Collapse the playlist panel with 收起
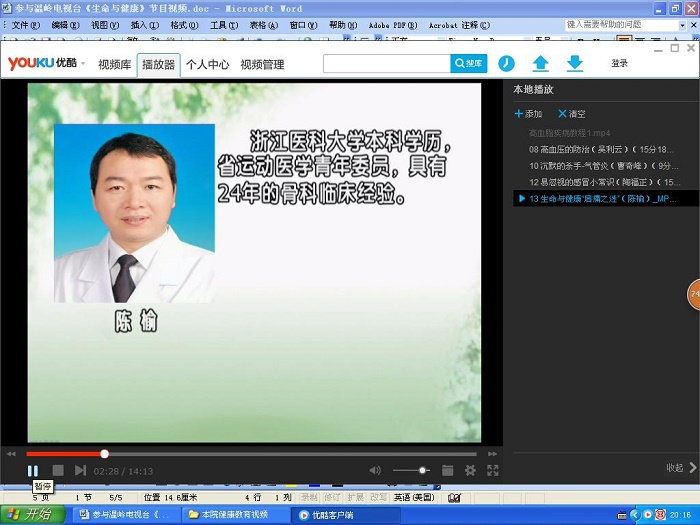Screen dimensions: 700x525 tap(681, 467)
